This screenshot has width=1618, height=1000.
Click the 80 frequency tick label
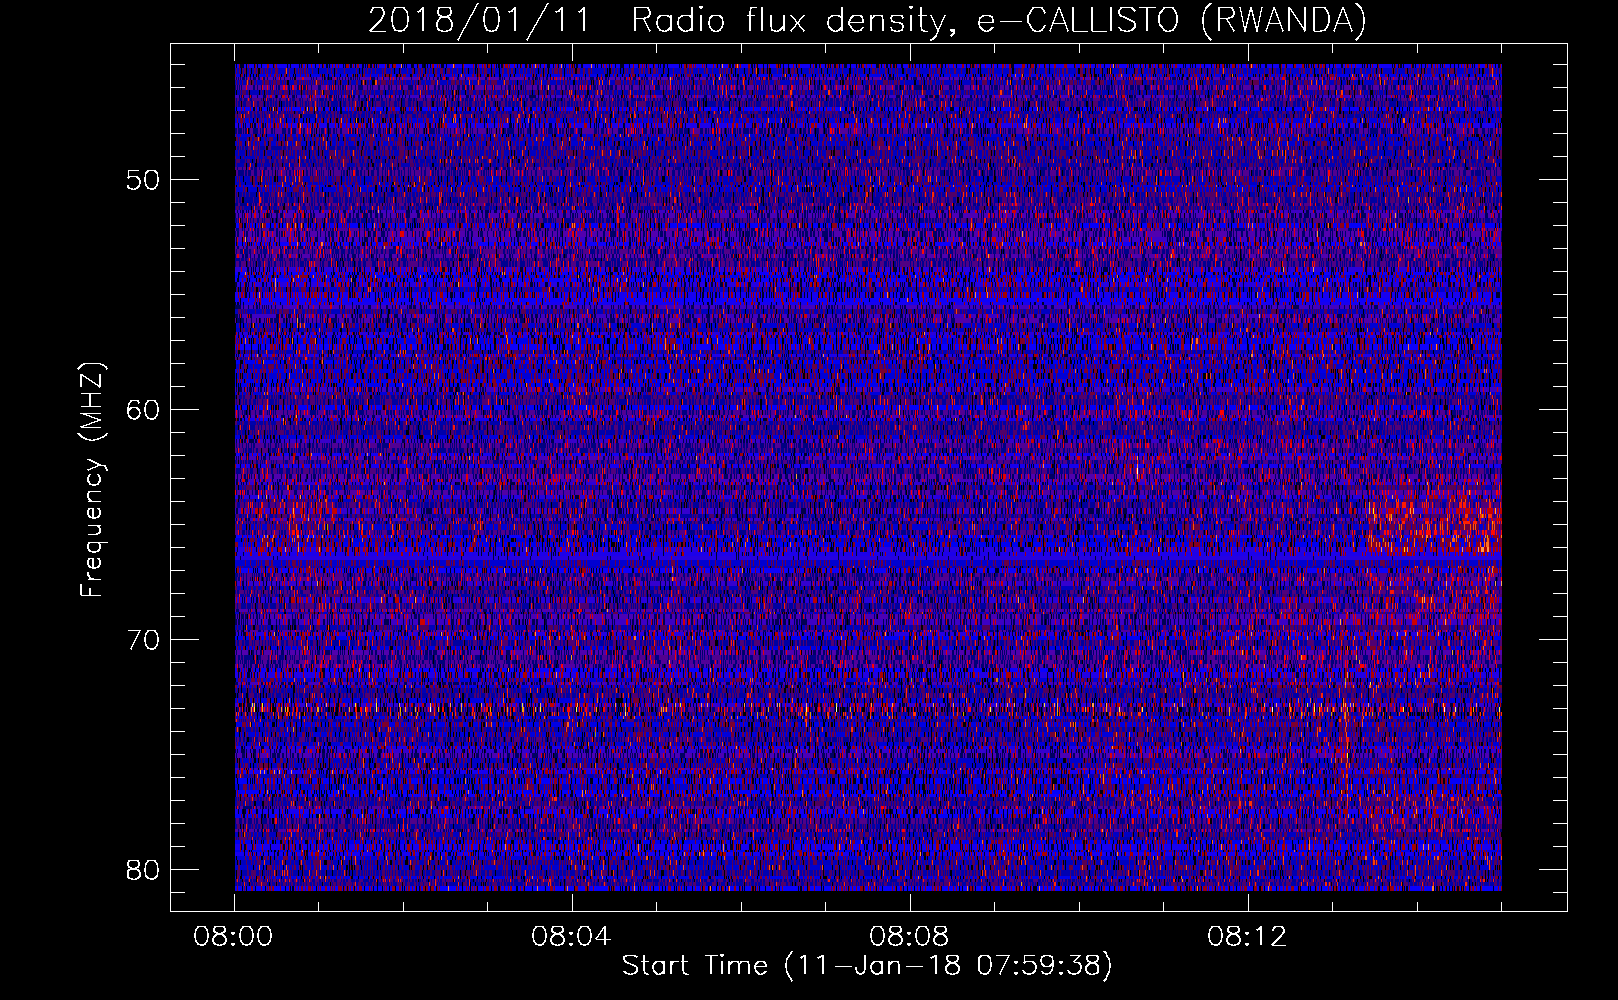pos(143,870)
